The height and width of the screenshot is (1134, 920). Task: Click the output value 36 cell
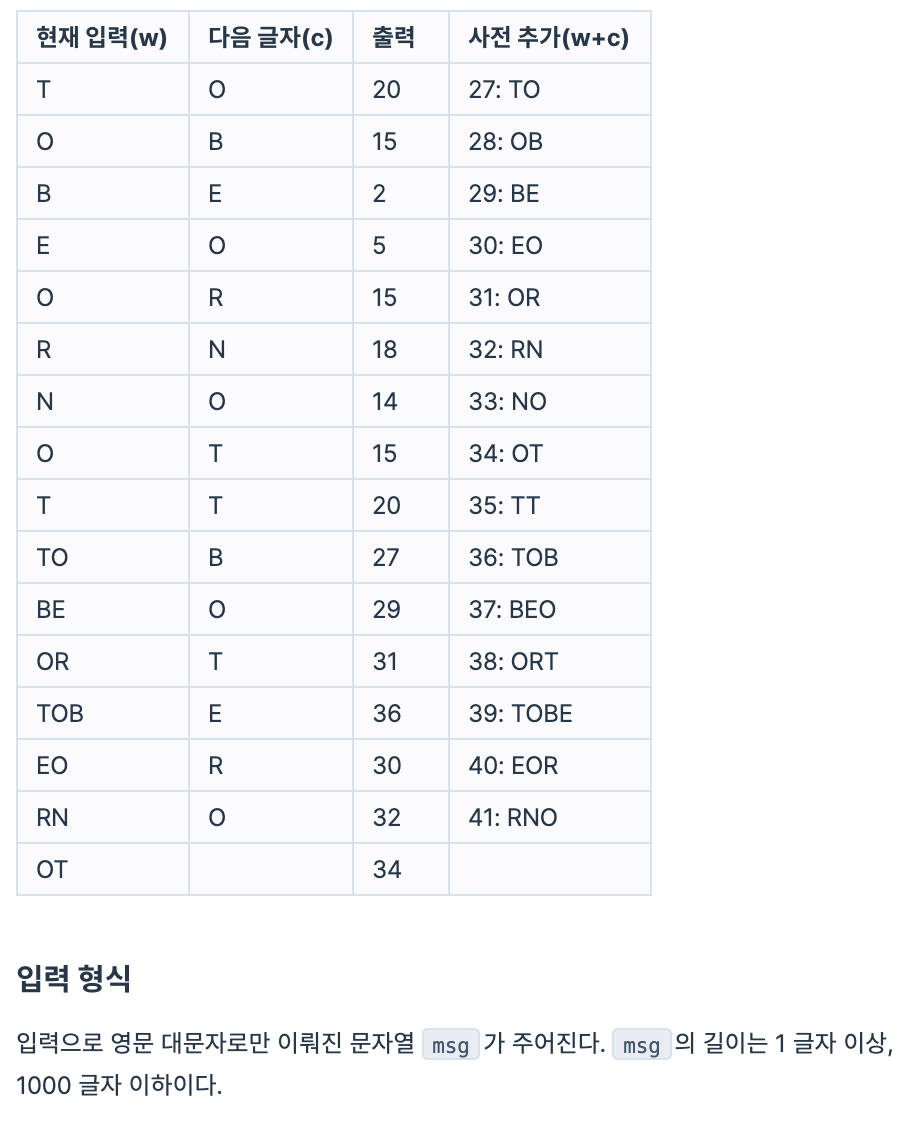[386, 714]
